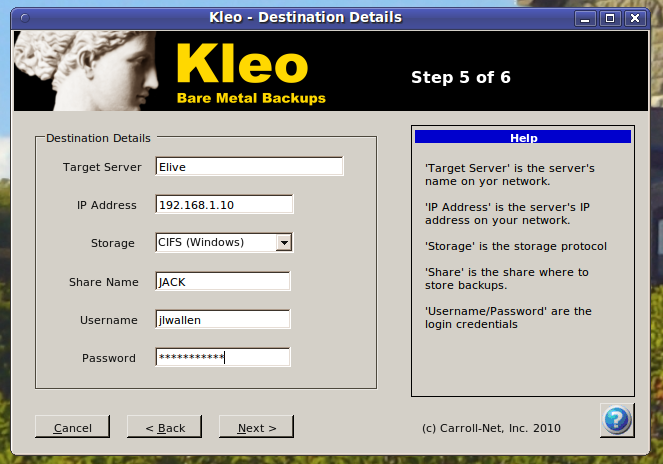Focus the Password input field
Image resolution: width=663 pixels, height=464 pixels.
(x=222, y=357)
